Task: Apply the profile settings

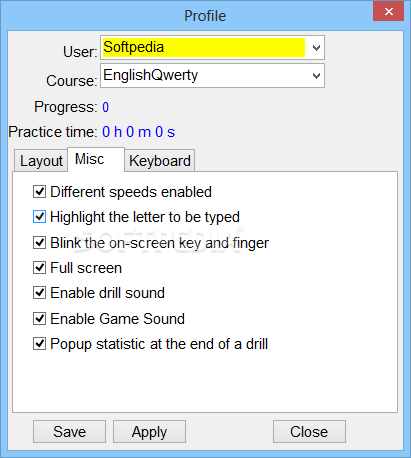Action: pyautogui.click(x=149, y=432)
